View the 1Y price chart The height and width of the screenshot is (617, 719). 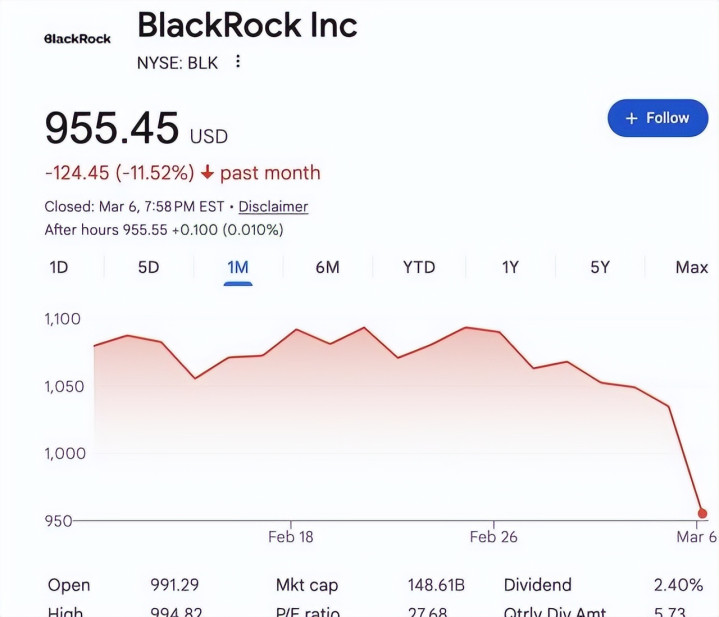click(510, 267)
